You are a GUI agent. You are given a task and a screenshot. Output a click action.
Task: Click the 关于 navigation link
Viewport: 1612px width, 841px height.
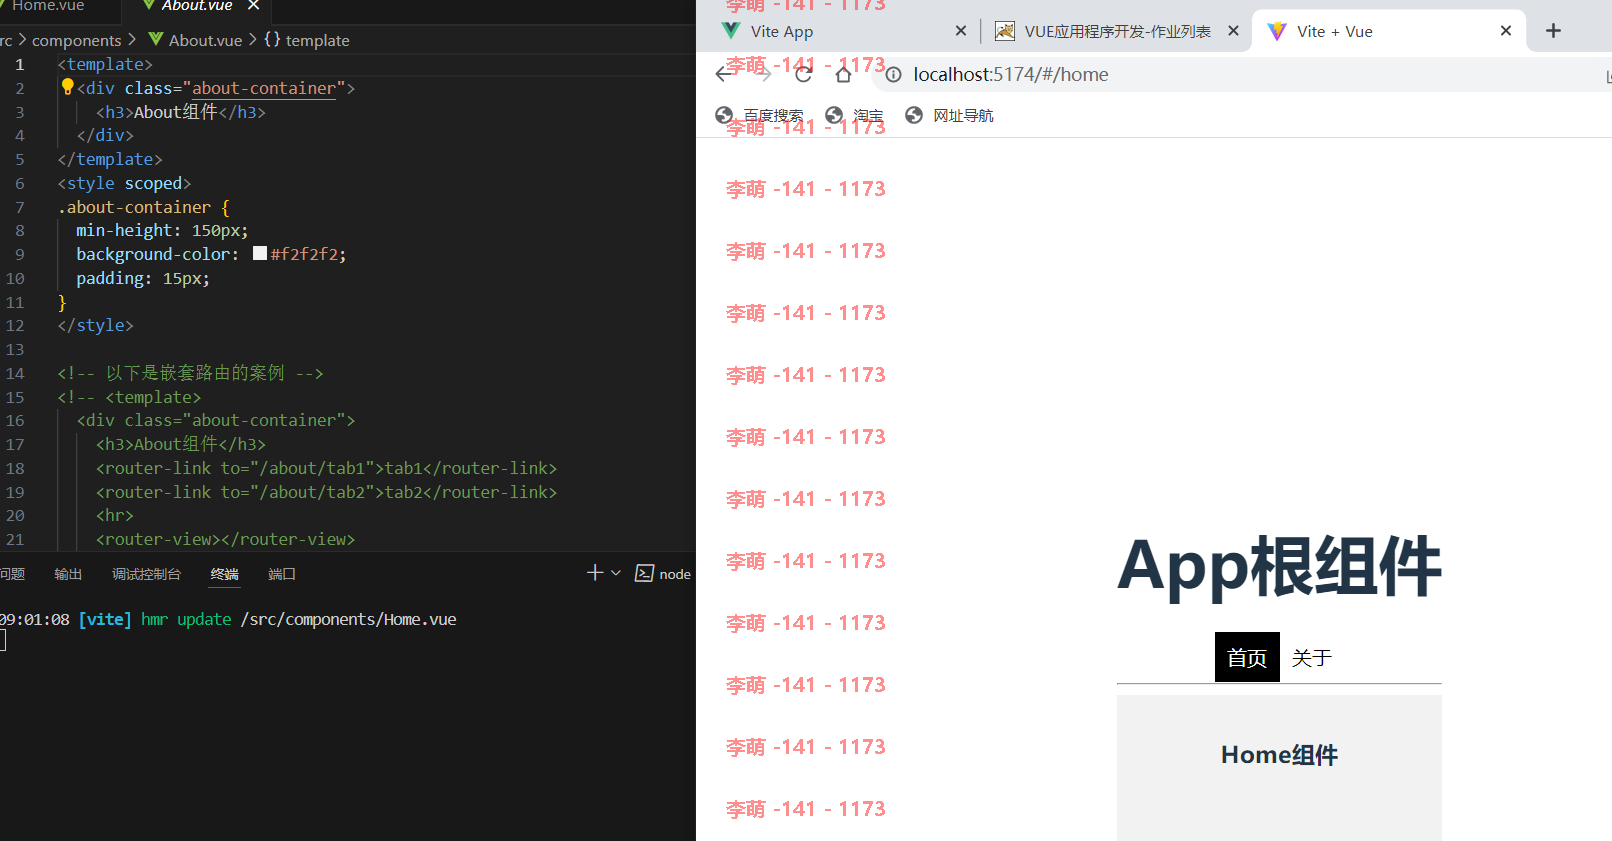pyautogui.click(x=1311, y=657)
